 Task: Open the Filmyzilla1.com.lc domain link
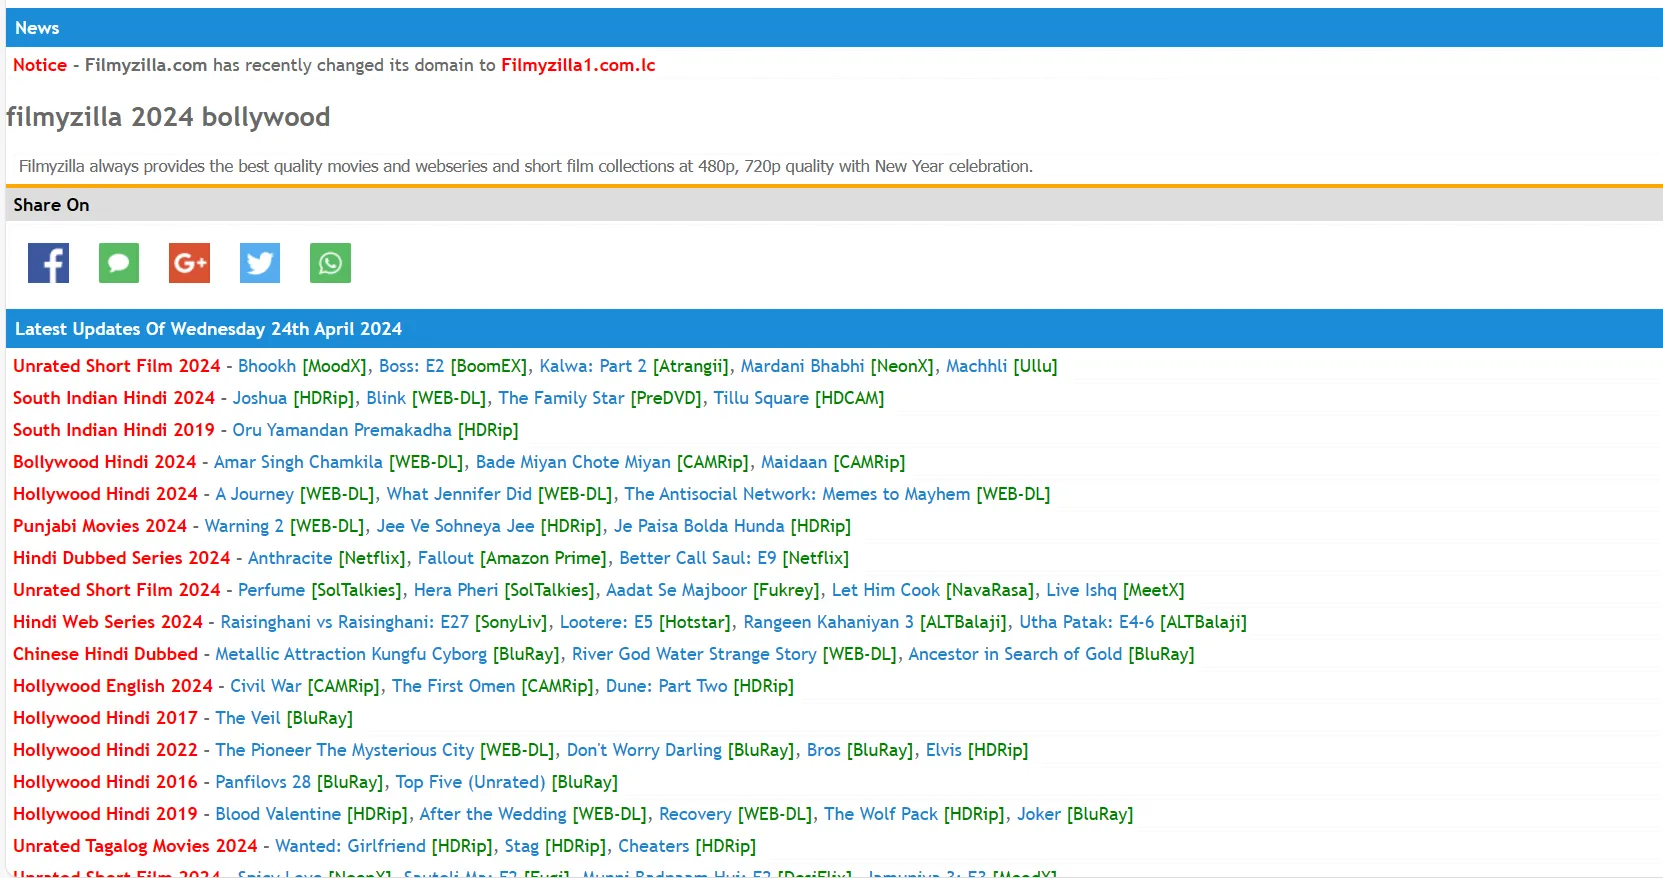(x=578, y=65)
